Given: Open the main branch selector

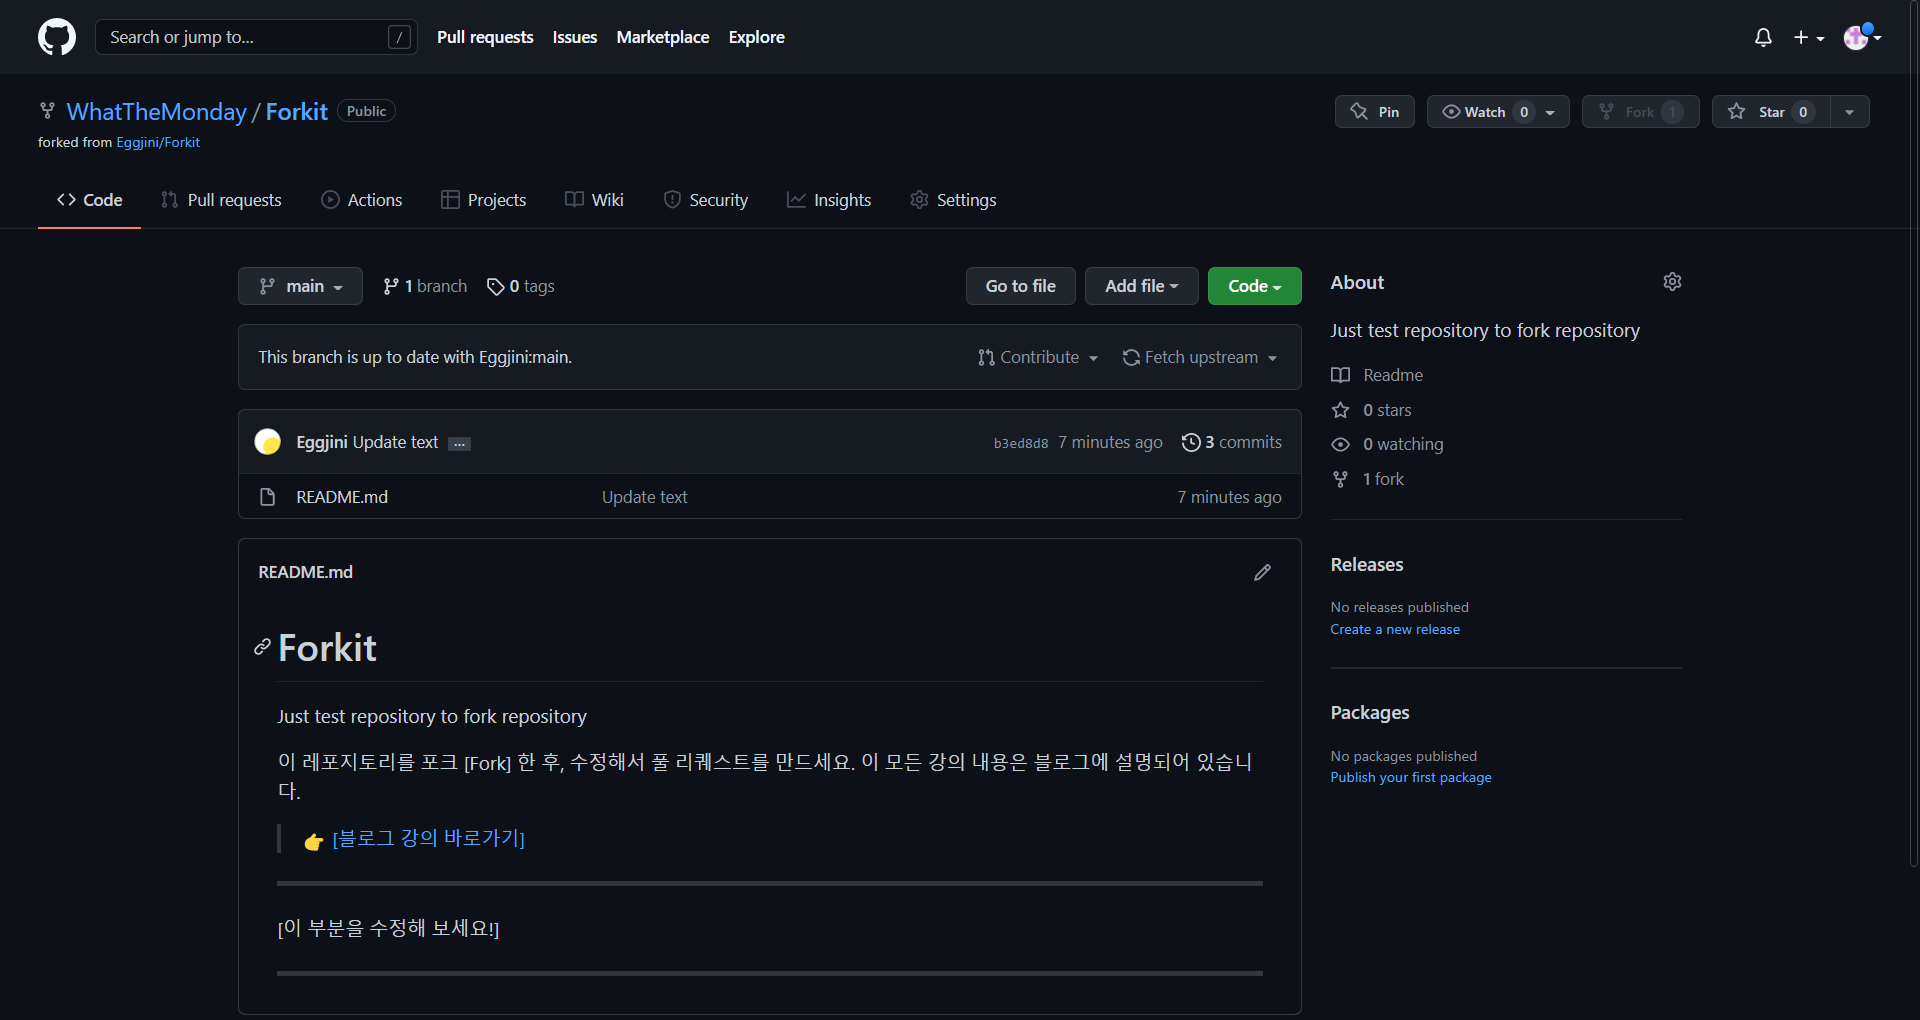Looking at the screenshot, I should point(300,286).
